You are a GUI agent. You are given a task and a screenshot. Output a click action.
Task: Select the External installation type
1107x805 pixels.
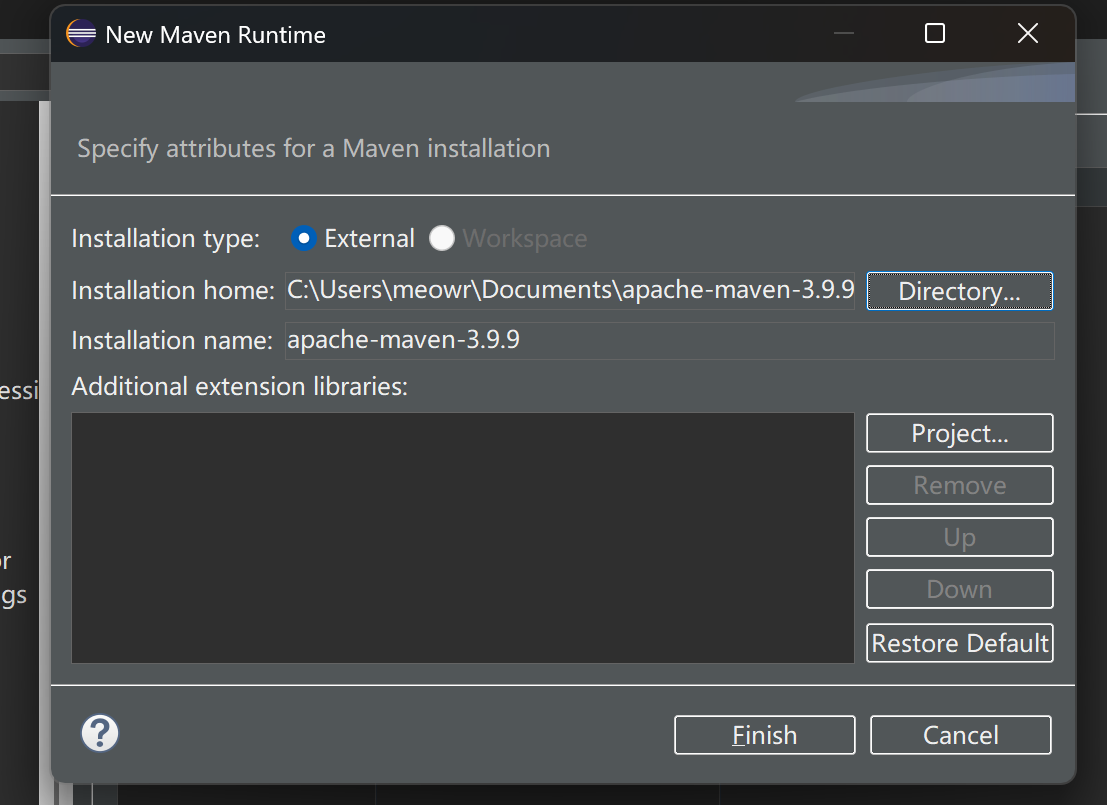pyautogui.click(x=304, y=239)
